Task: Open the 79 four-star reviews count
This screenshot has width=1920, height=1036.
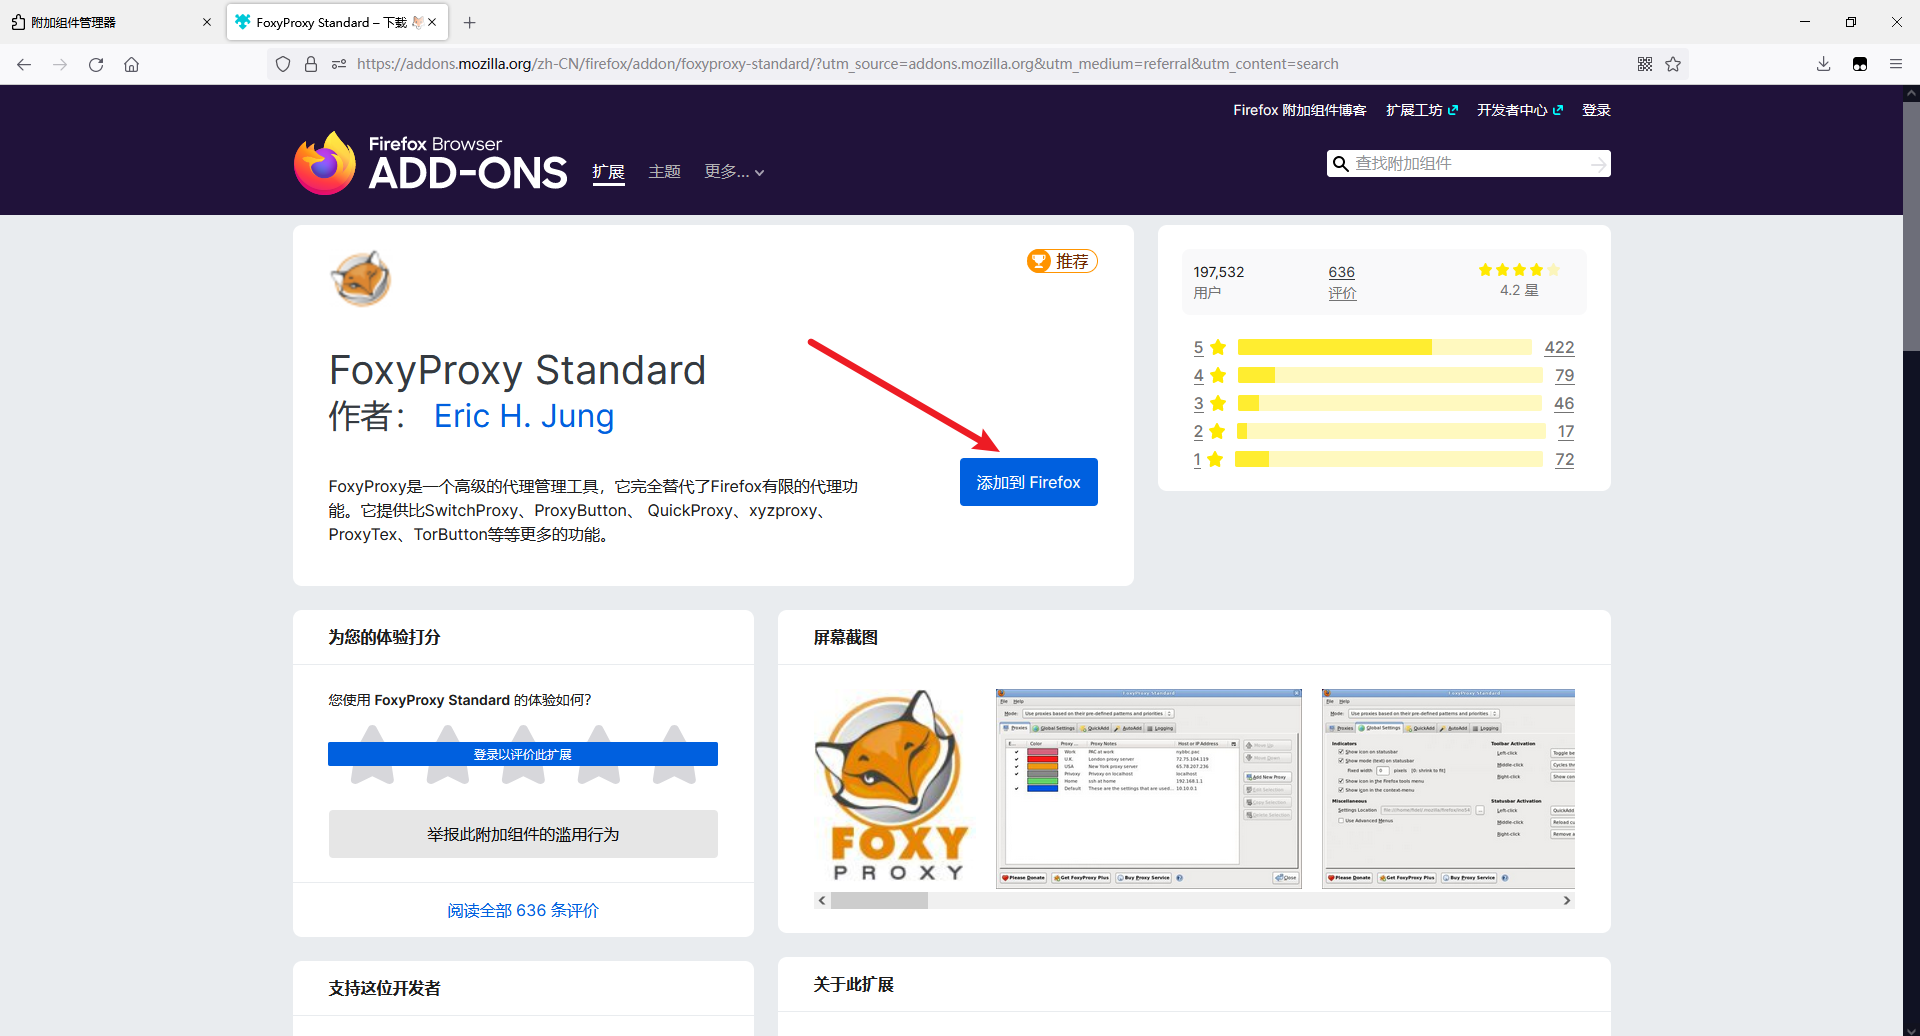Action: tap(1564, 375)
